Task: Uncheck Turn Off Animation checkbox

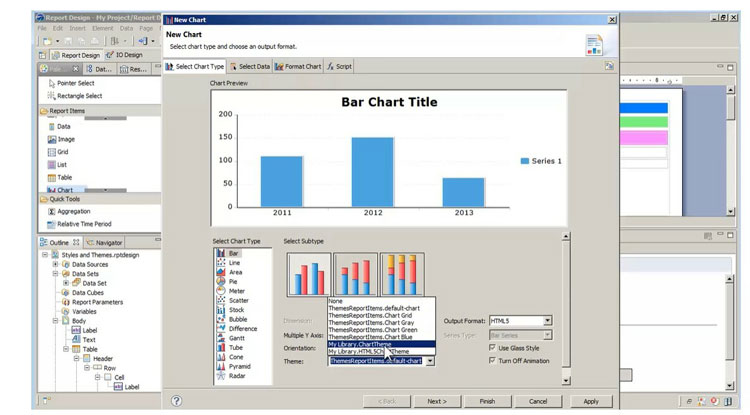Action: click(492, 361)
